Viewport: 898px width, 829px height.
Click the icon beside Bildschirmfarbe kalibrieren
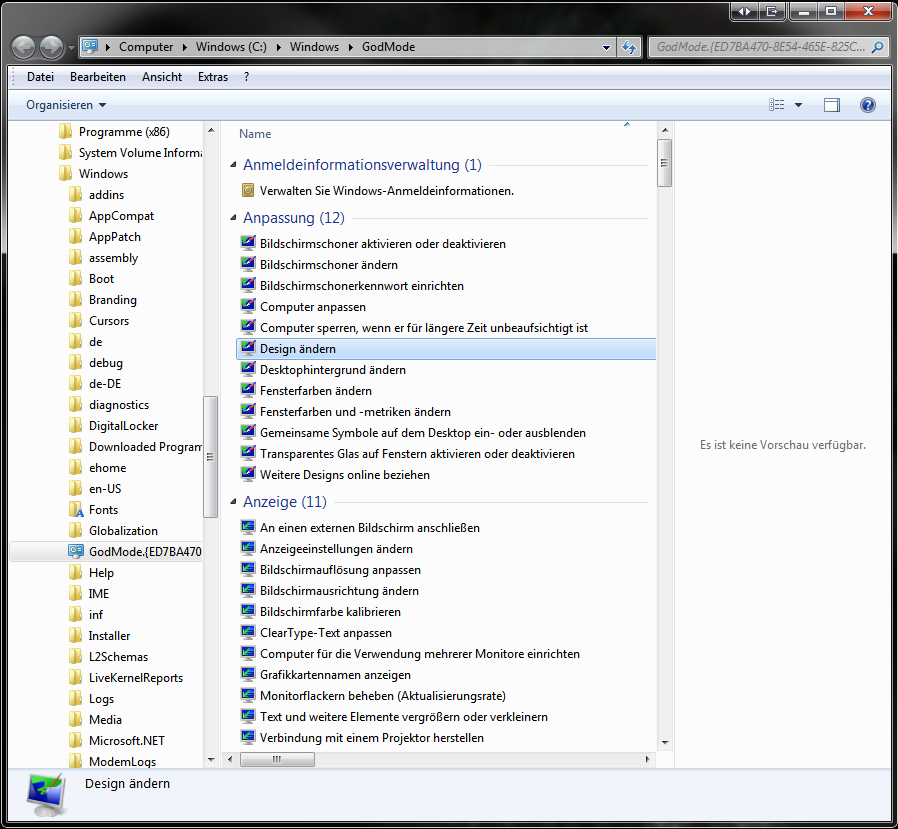point(248,611)
